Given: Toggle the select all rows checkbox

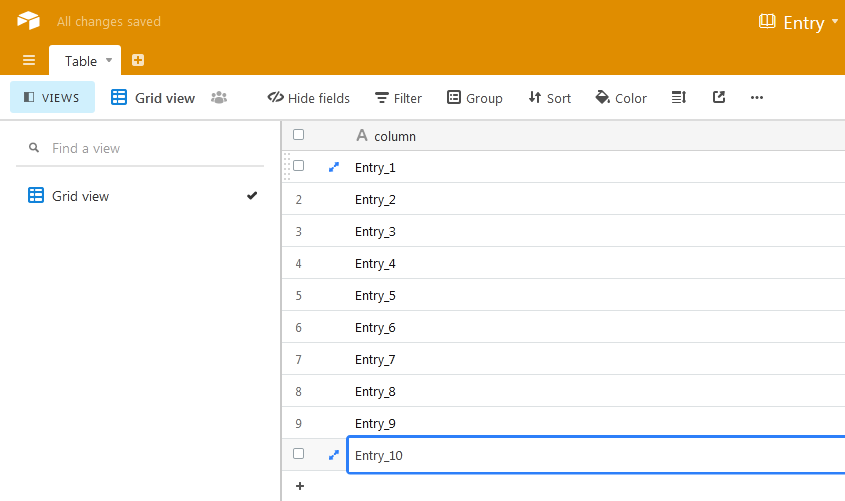Looking at the screenshot, I should tap(298, 135).
